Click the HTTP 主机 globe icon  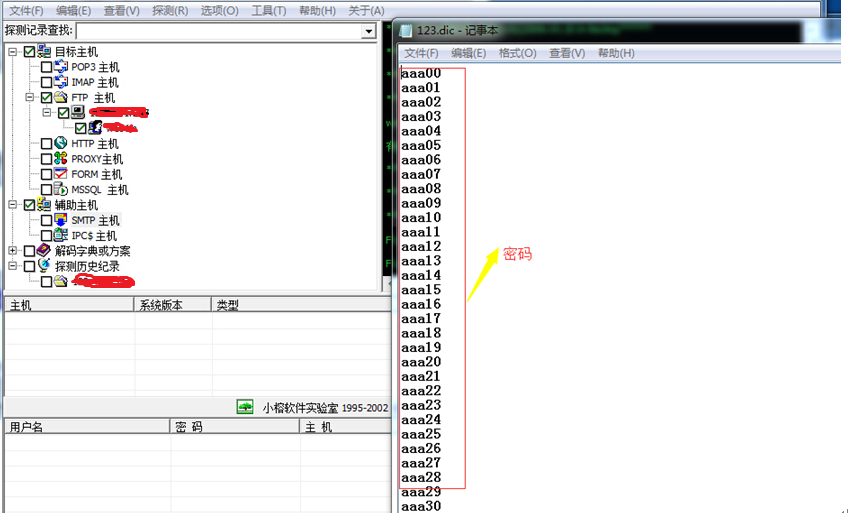point(61,144)
